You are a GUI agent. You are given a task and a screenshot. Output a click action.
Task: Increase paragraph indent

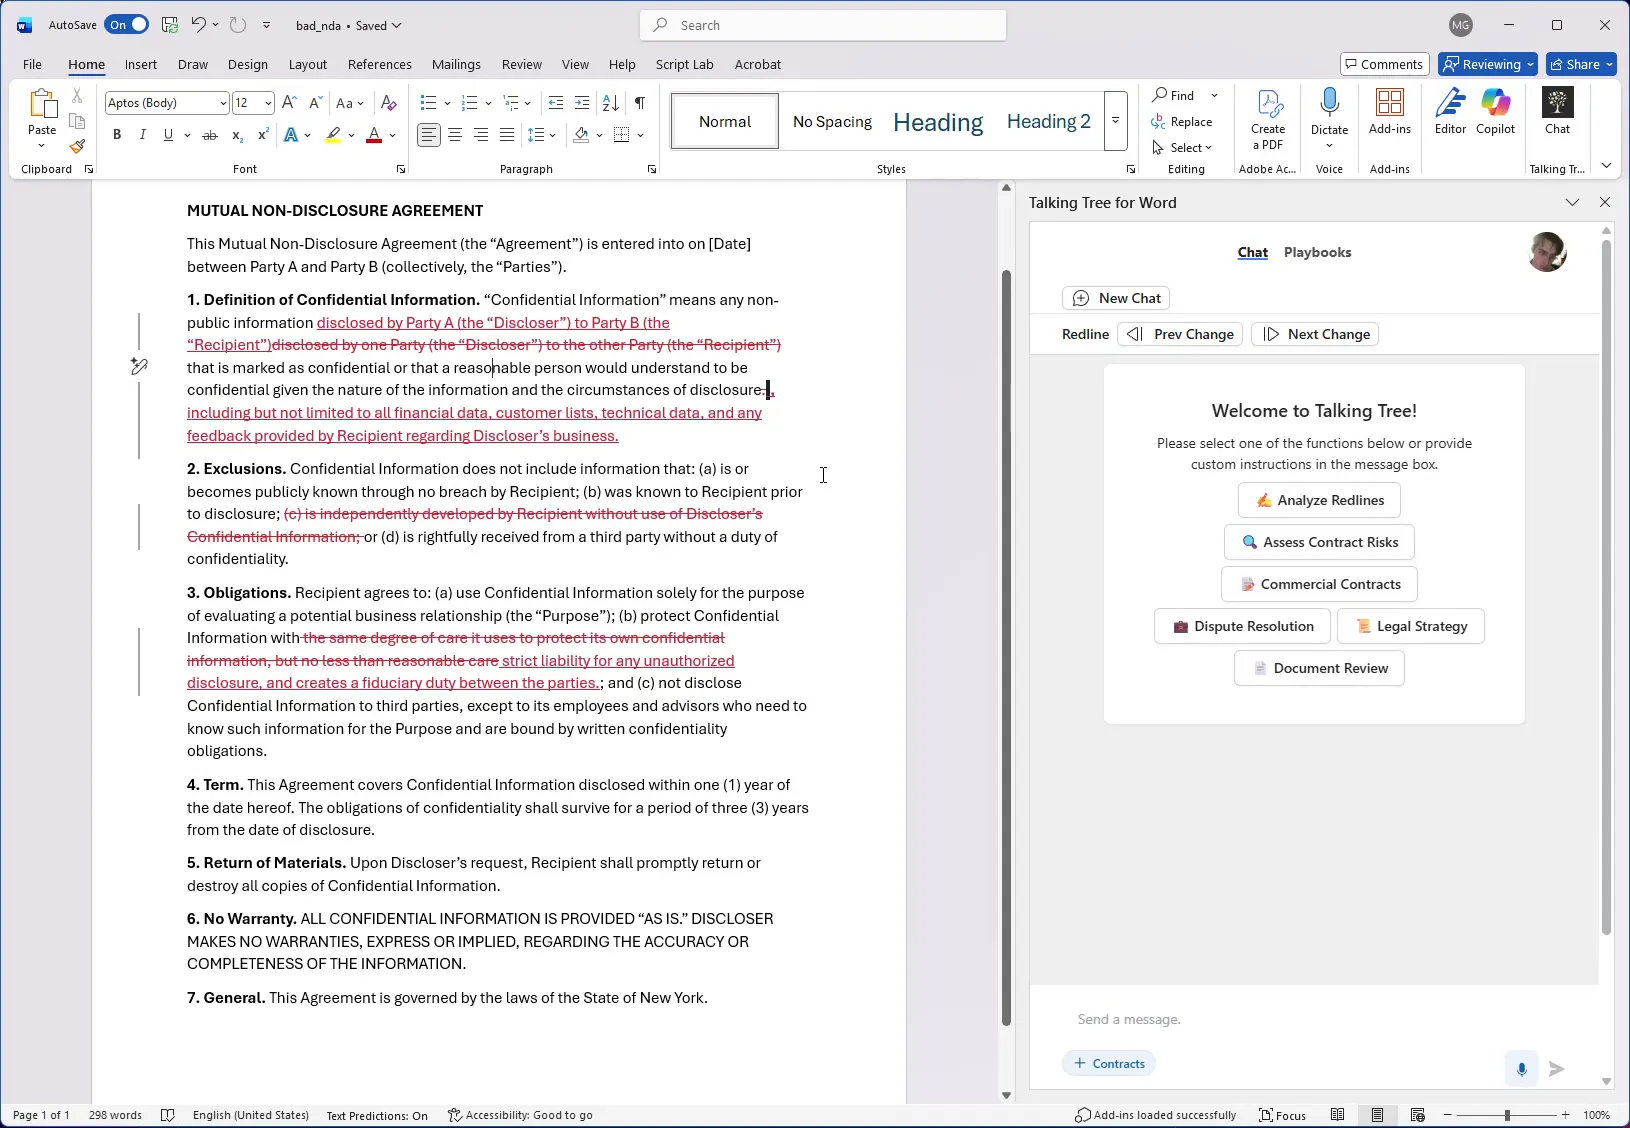pyautogui.click(x=582, y=103)
